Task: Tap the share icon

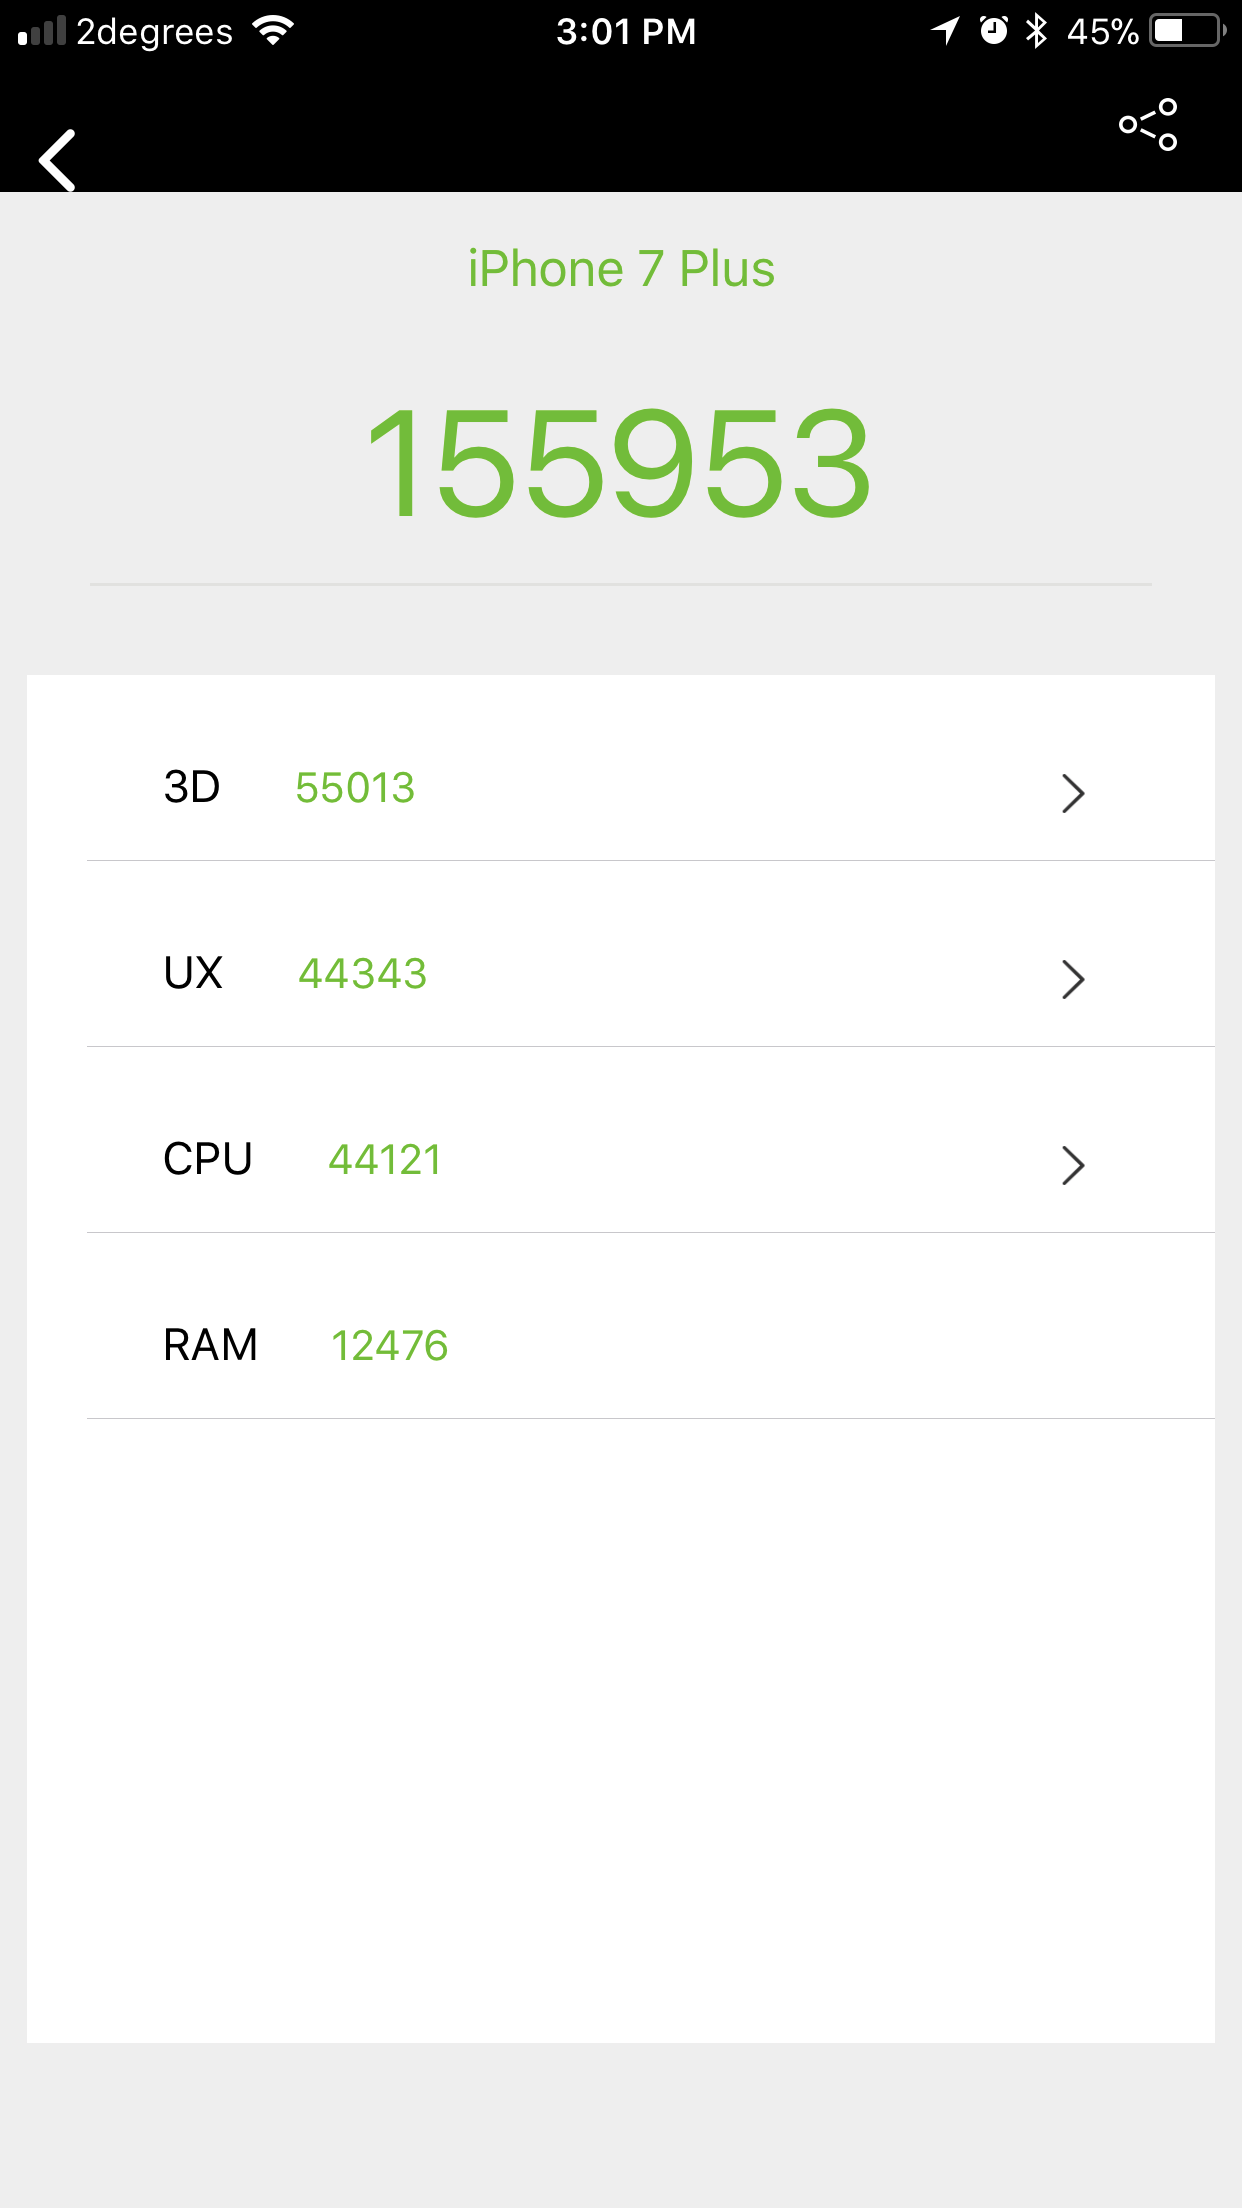Action: [1148, 125]
